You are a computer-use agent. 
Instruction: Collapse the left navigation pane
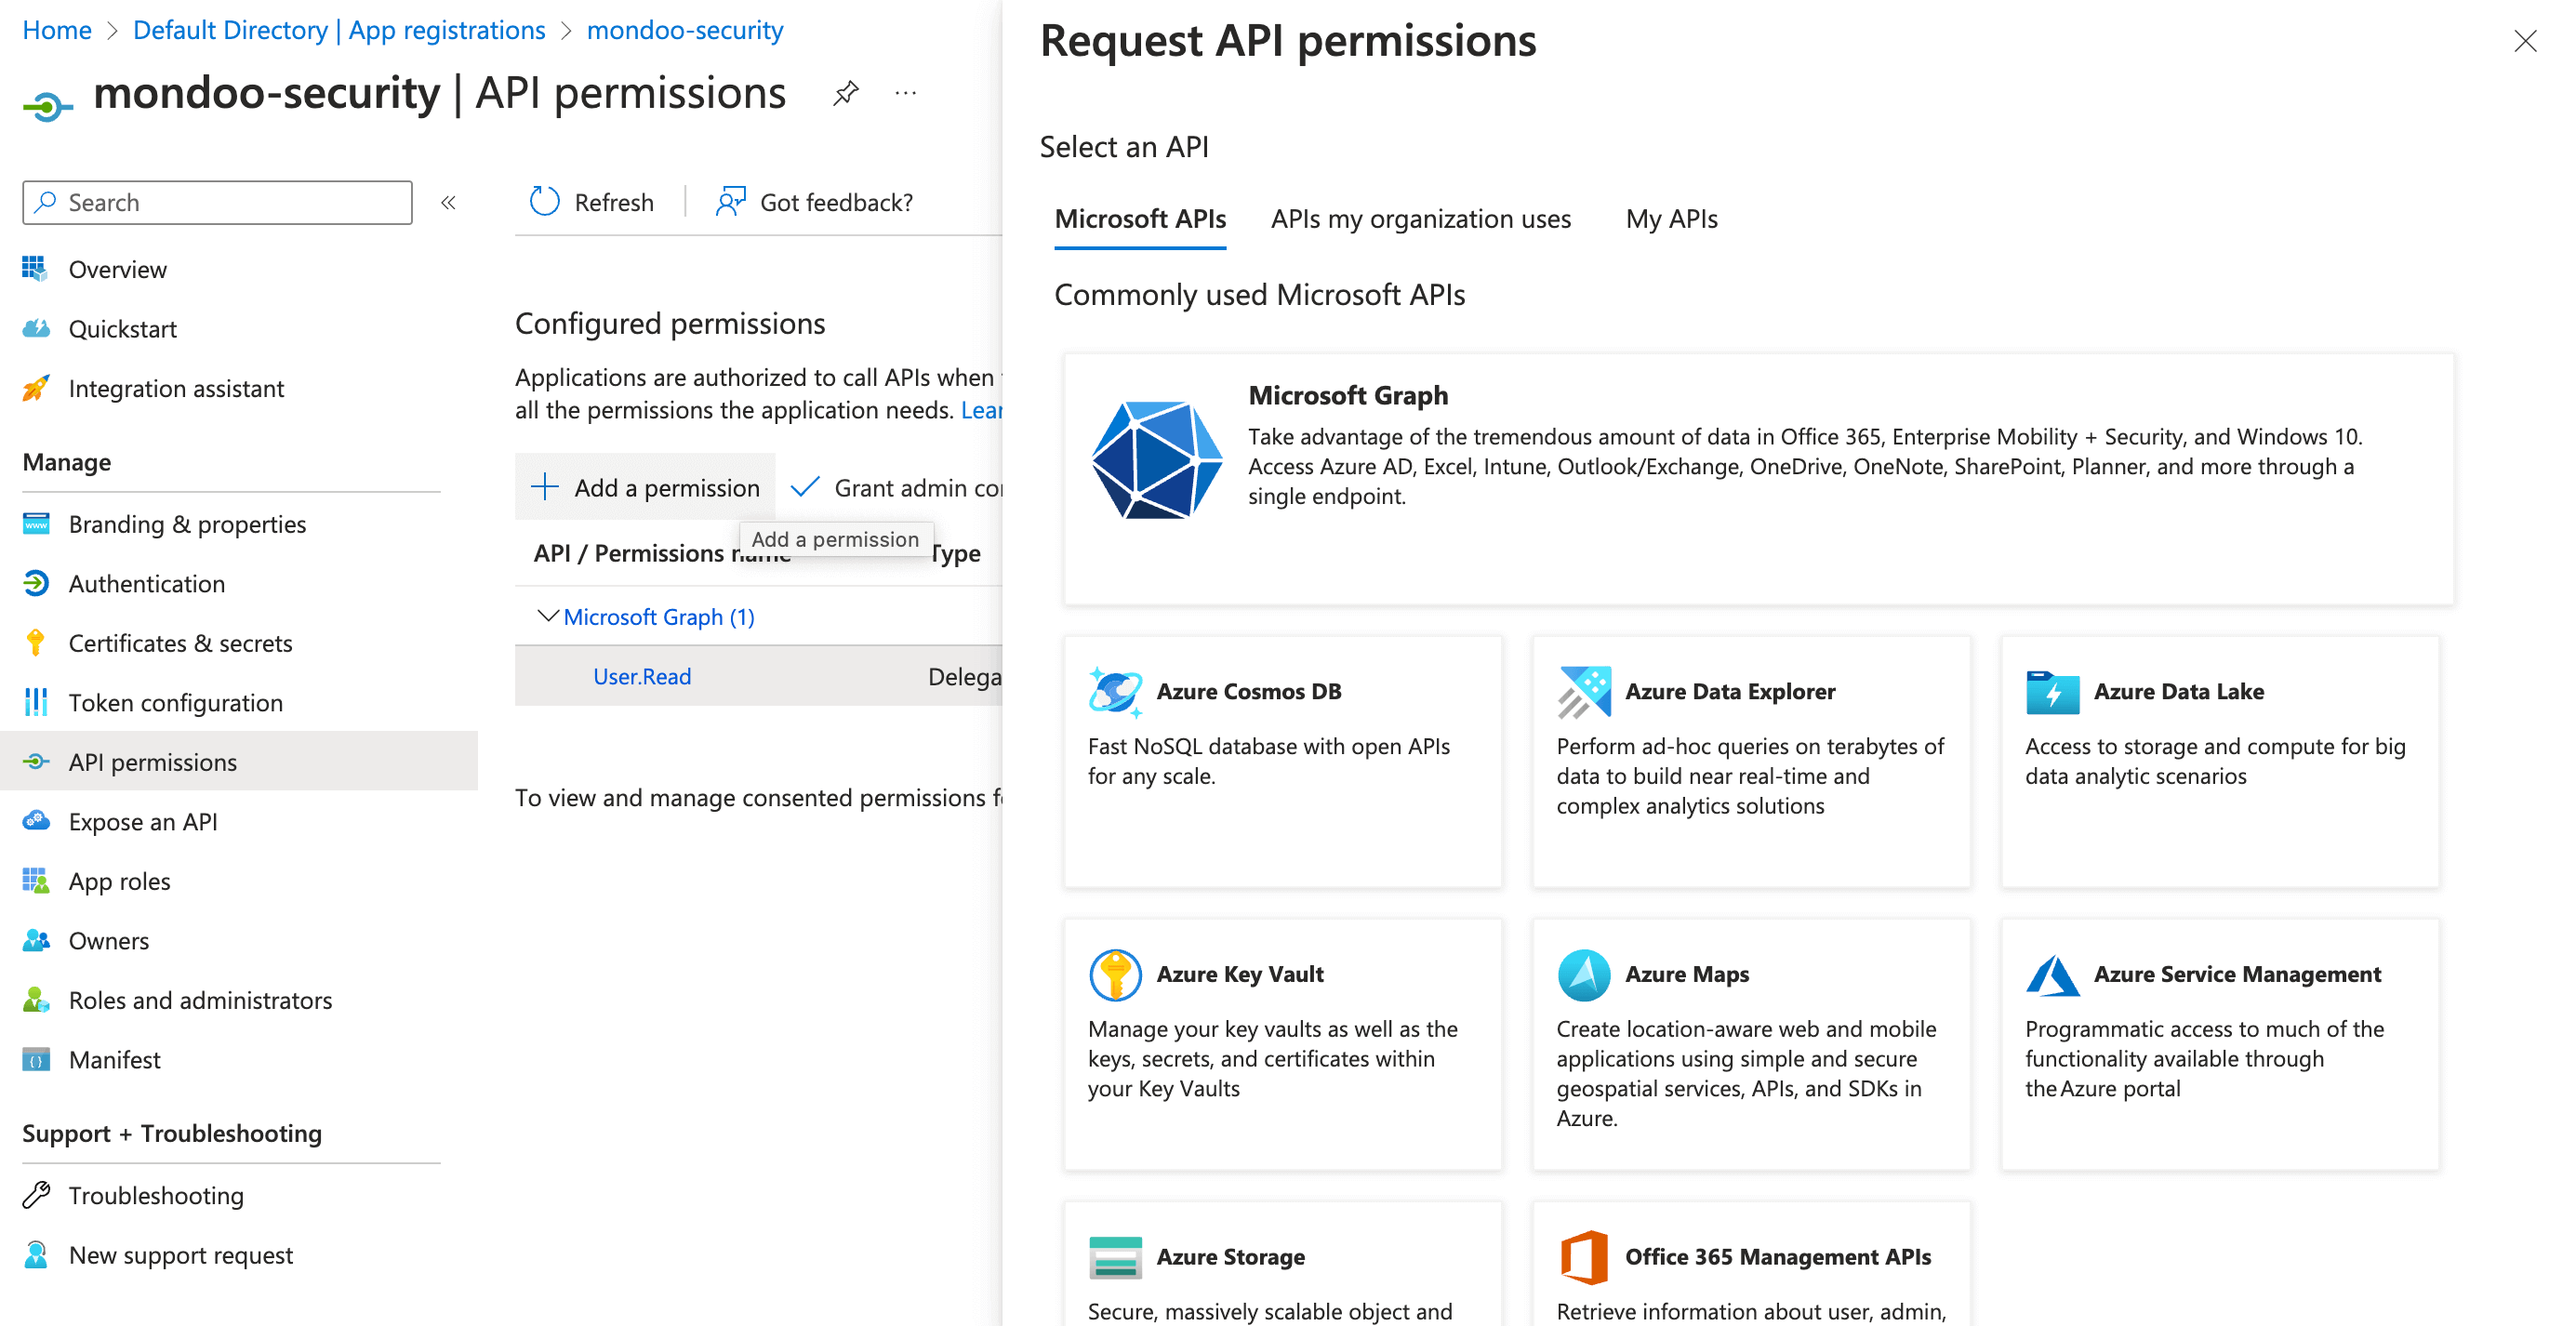[449, 201]
